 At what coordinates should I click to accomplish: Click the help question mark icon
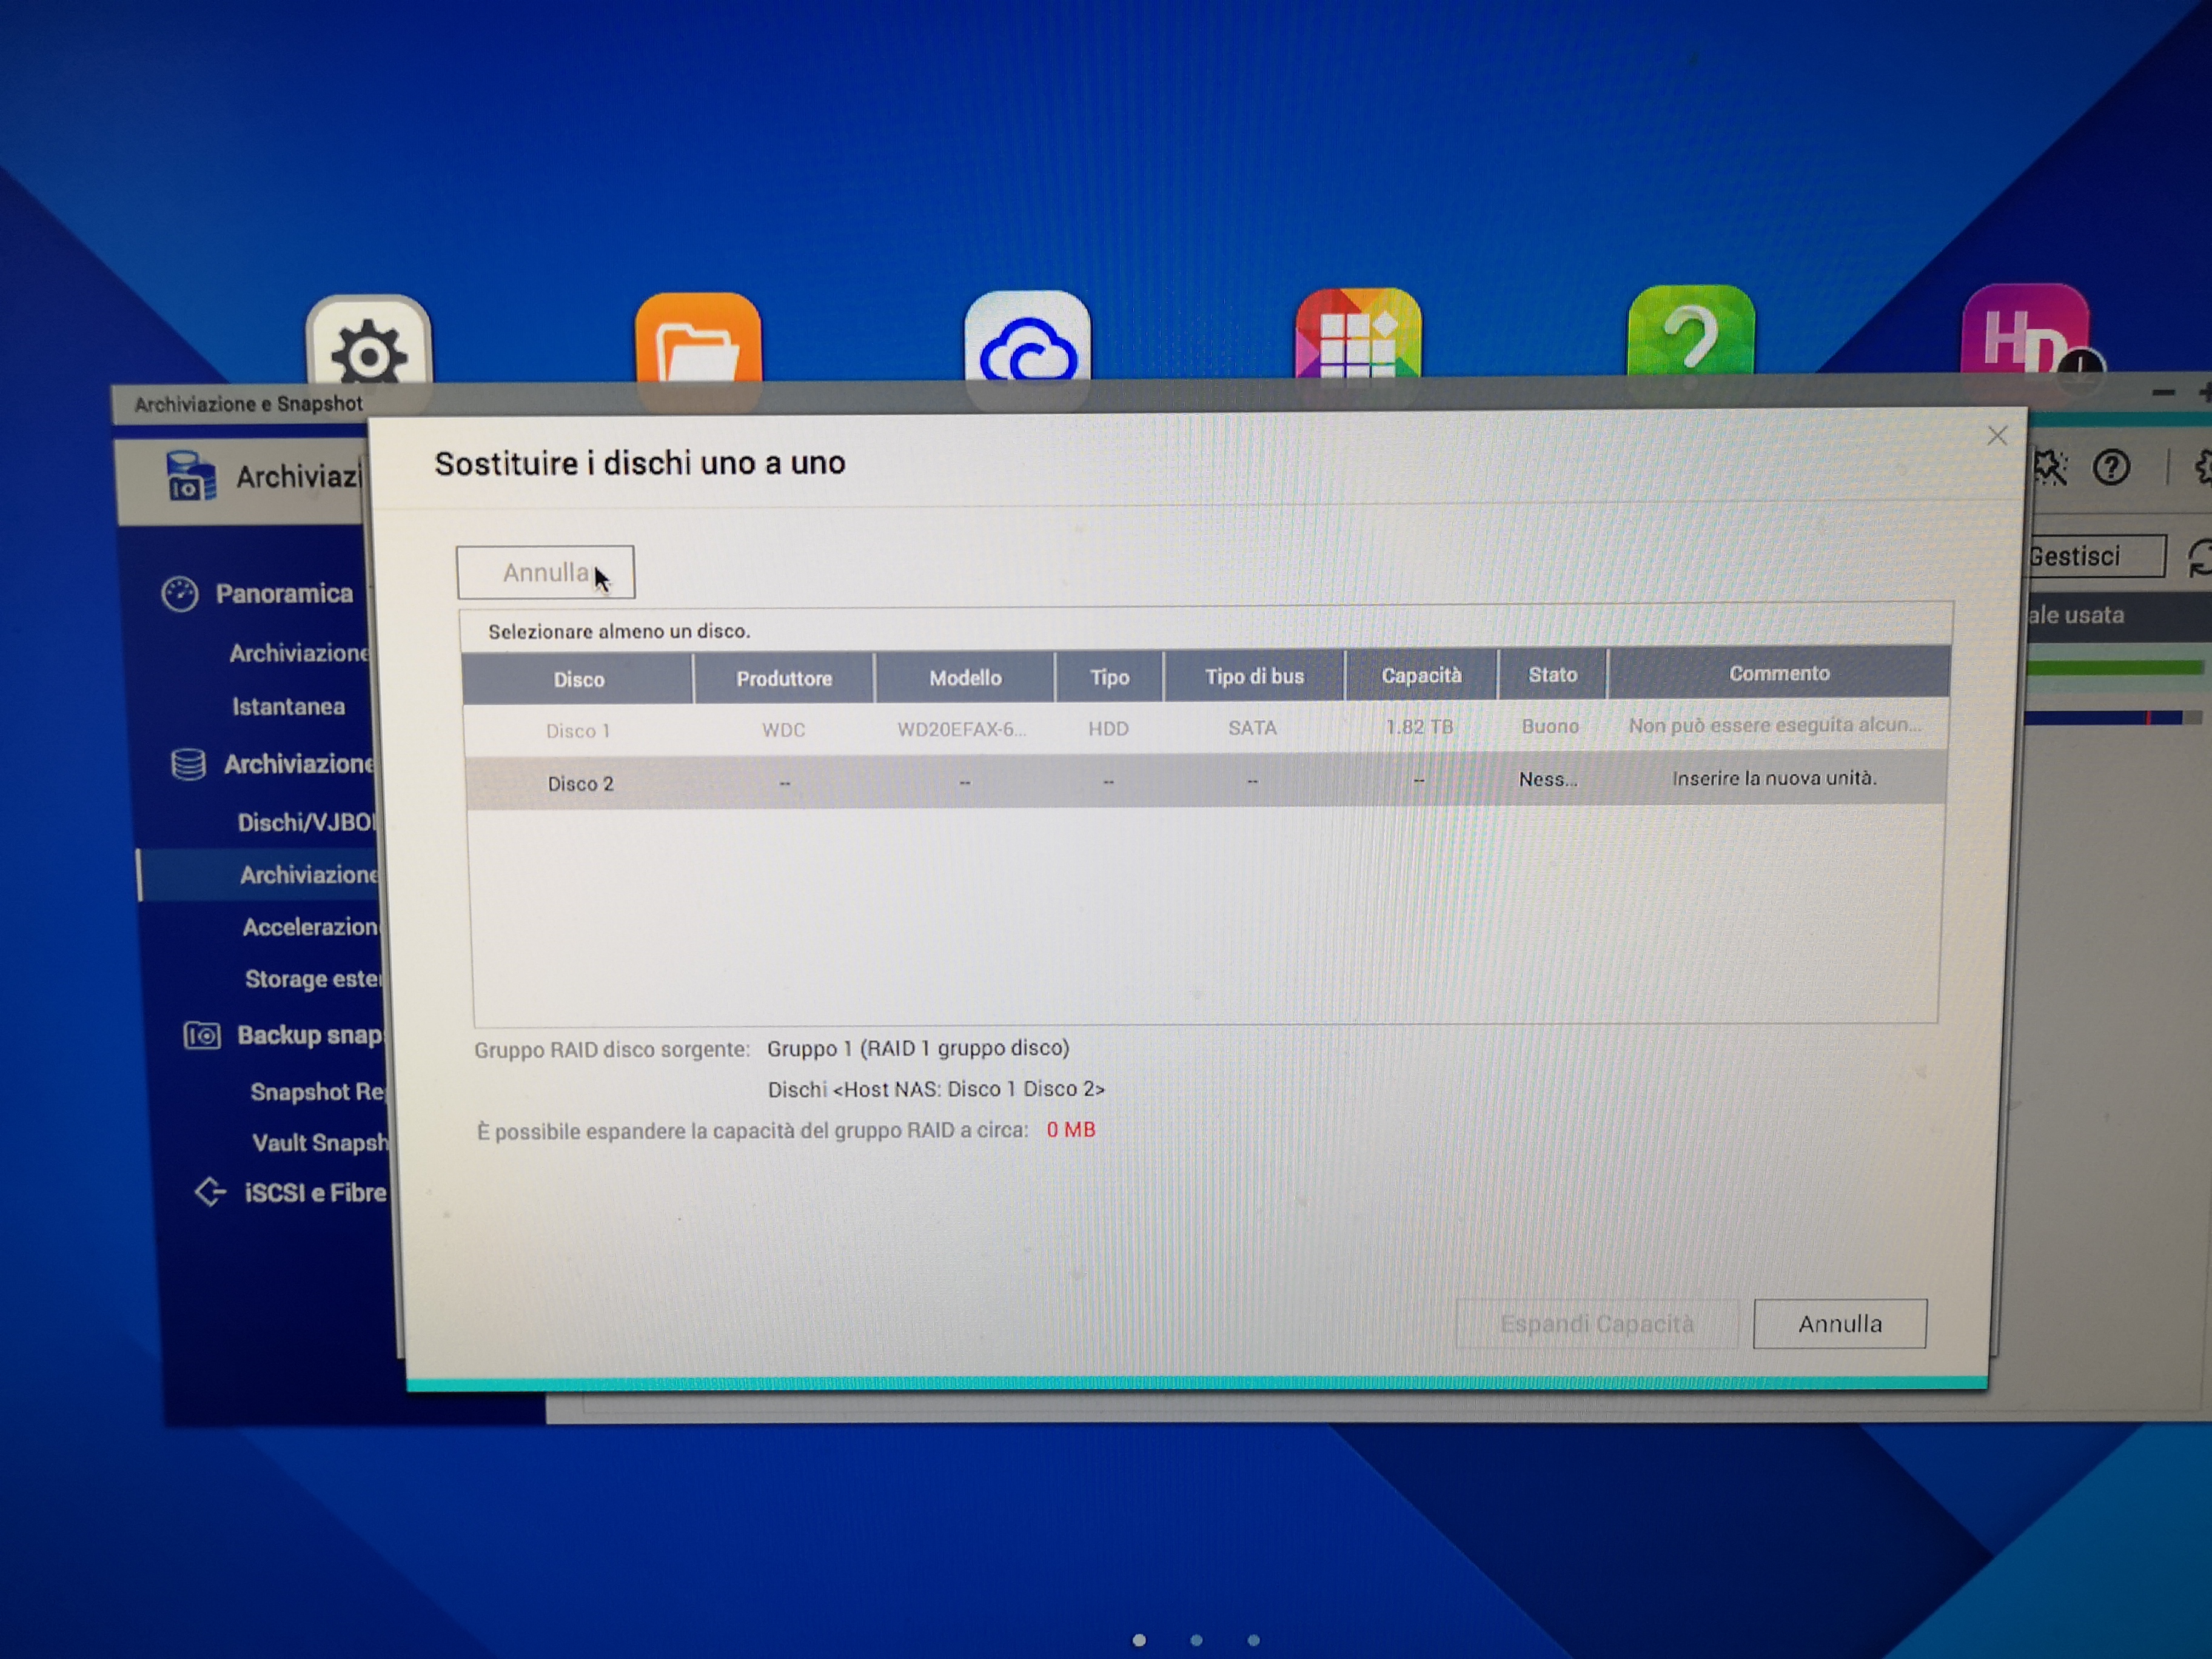(x=2111, y=468)
